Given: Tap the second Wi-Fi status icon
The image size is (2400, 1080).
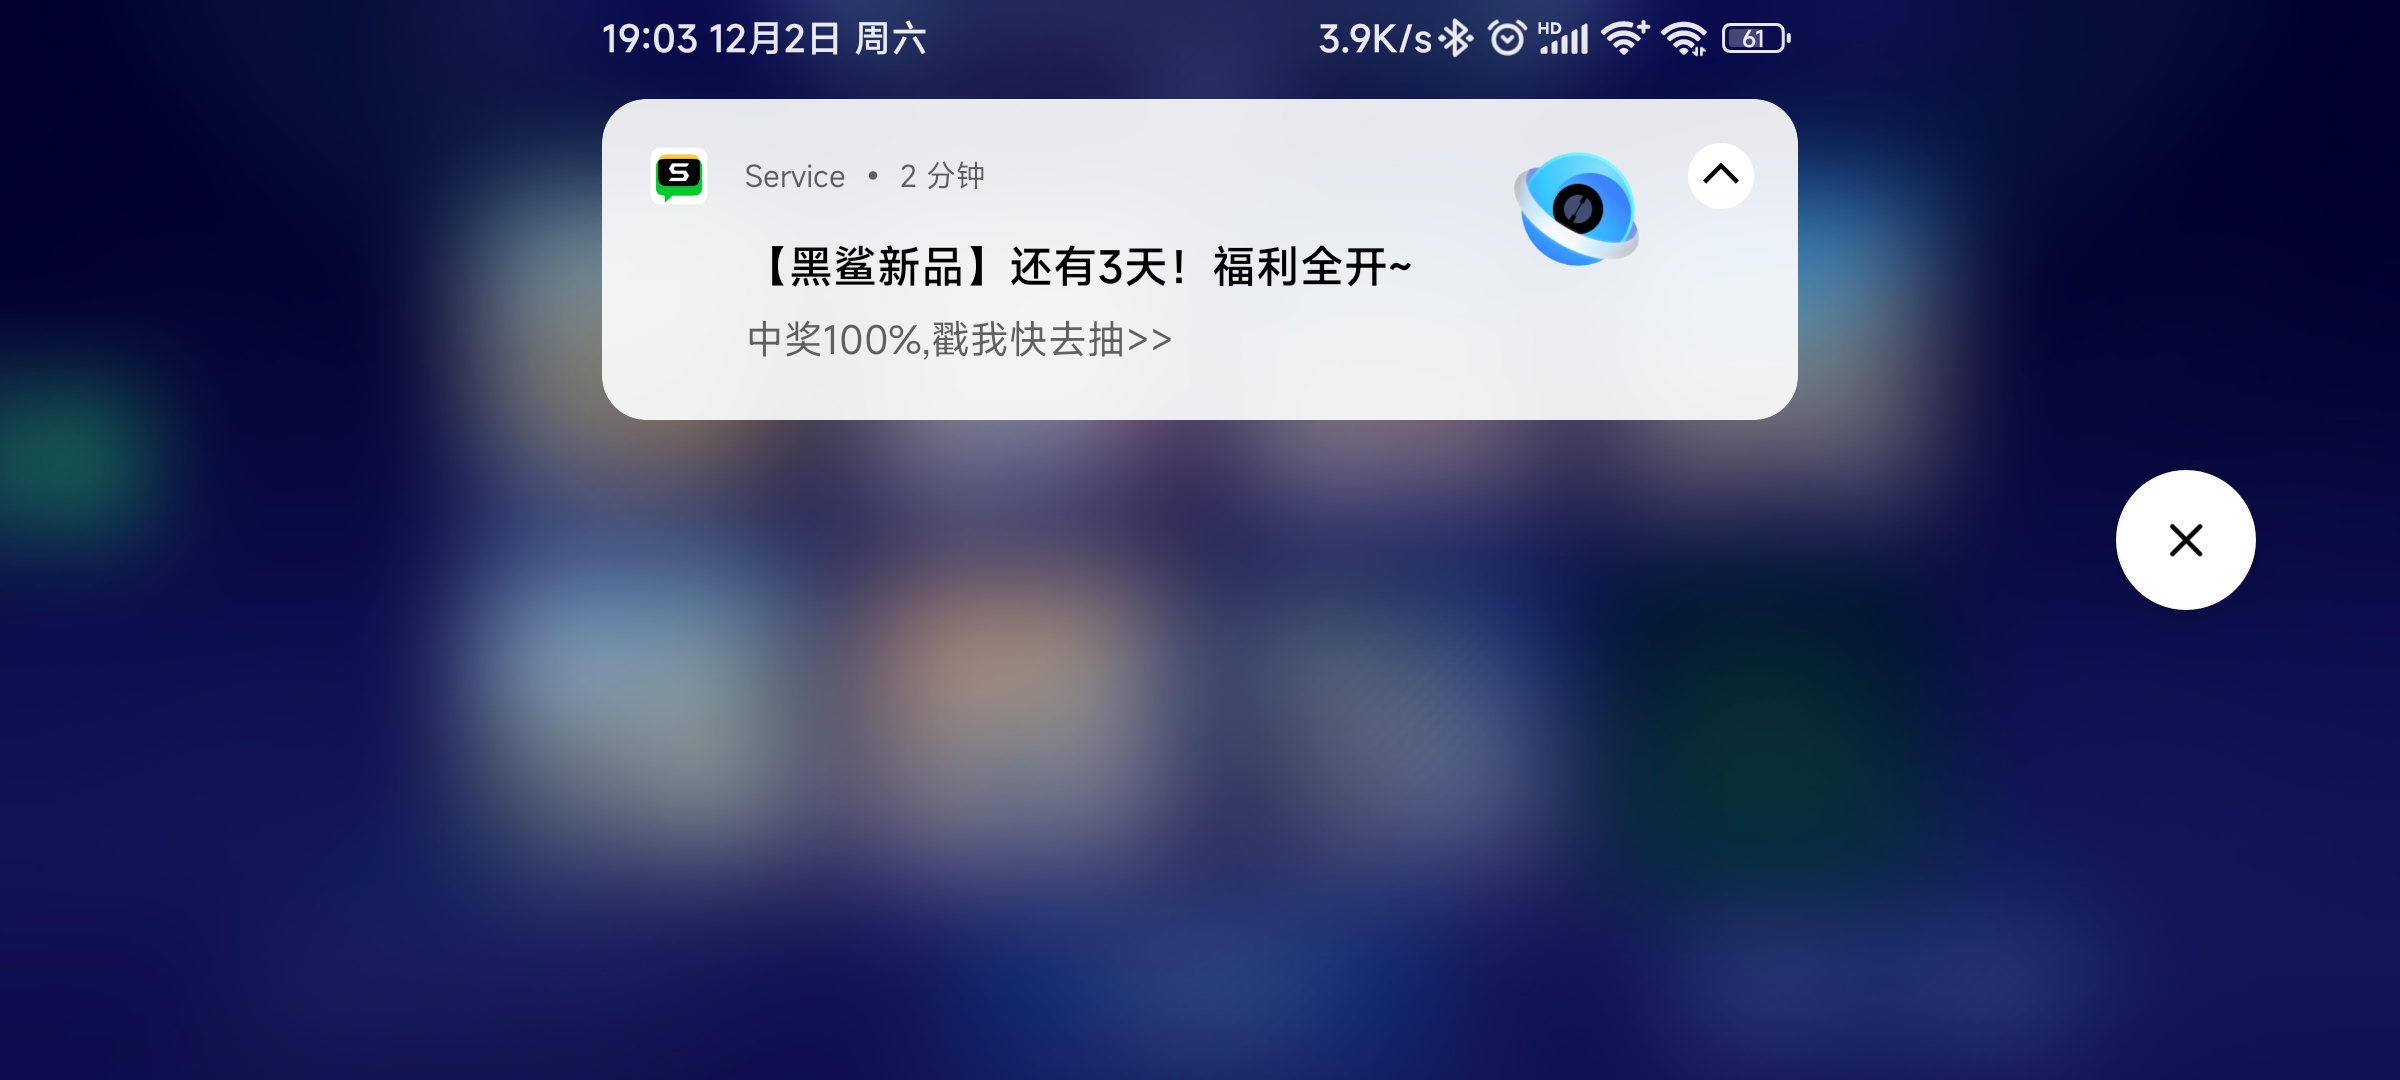Looking at the screenshot, I should 1685,39.
